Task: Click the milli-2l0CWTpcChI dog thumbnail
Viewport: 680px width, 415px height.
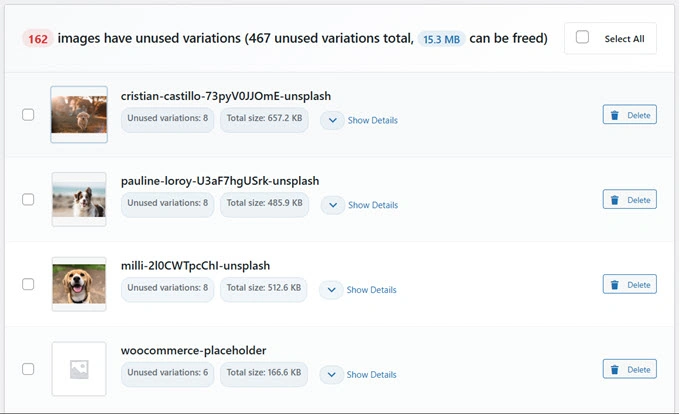Action: [x=79, y=284]
